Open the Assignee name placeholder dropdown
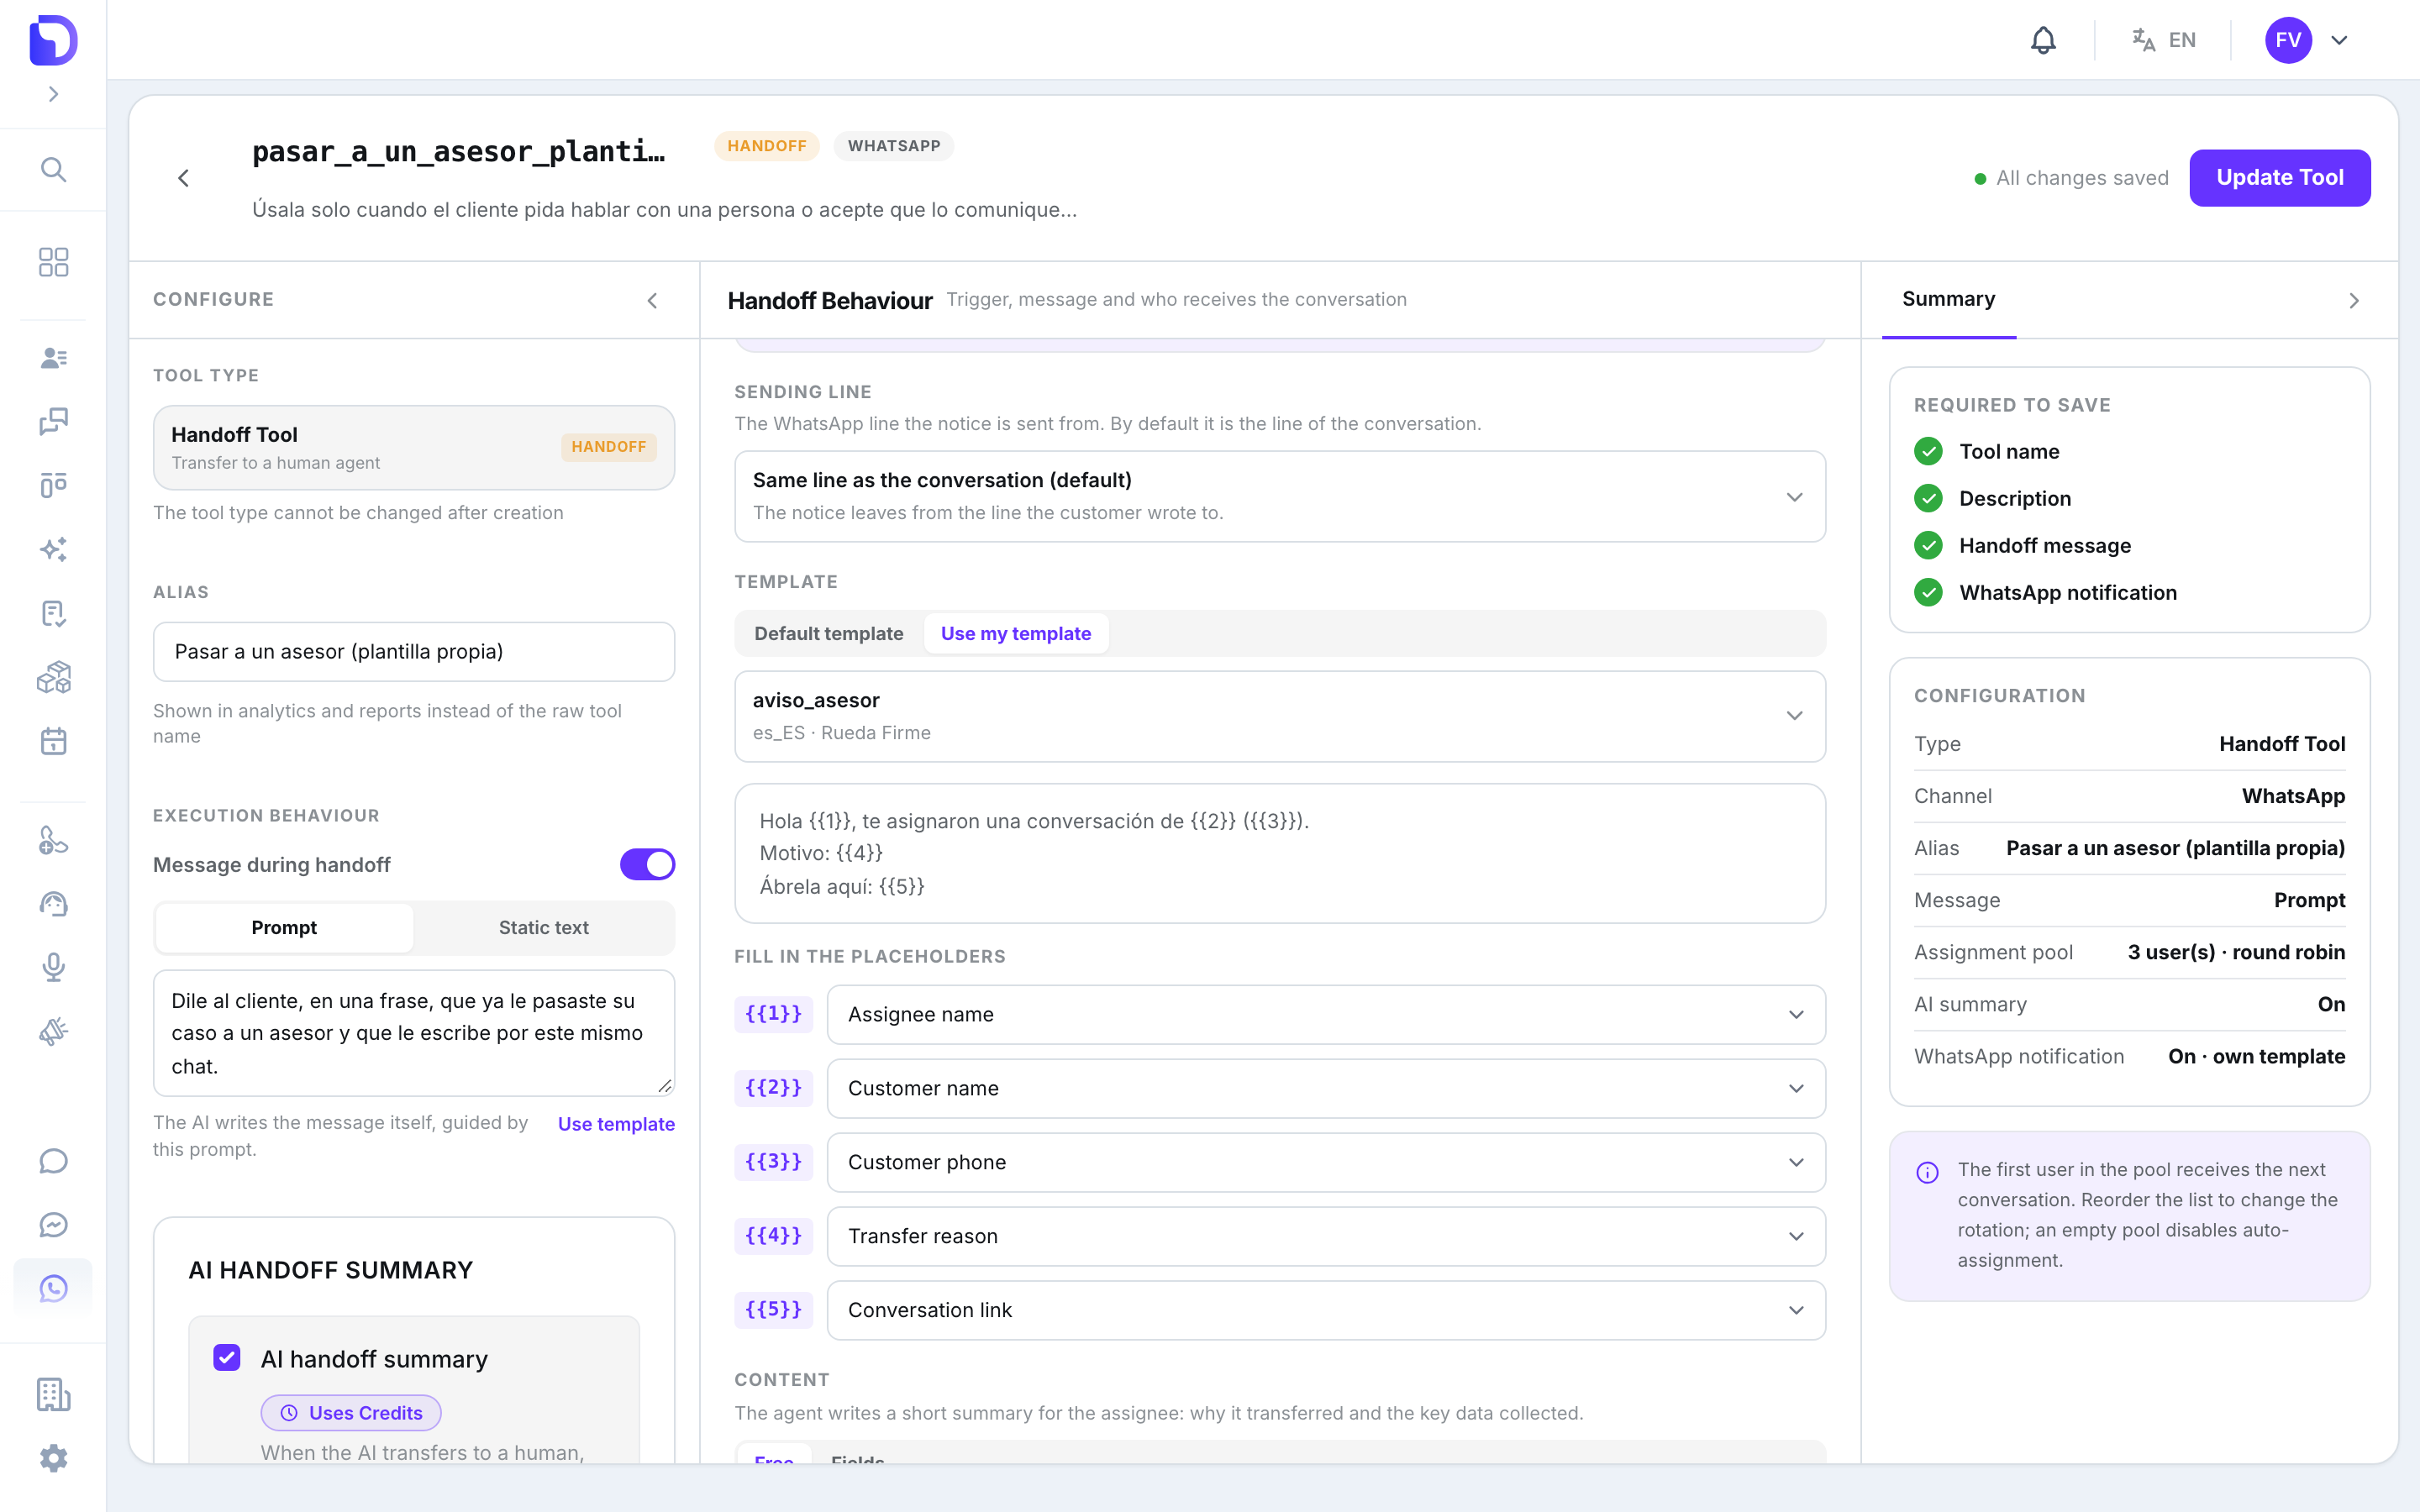The height and width of the screenshot is (1512, 2420). point(1325,1014)
